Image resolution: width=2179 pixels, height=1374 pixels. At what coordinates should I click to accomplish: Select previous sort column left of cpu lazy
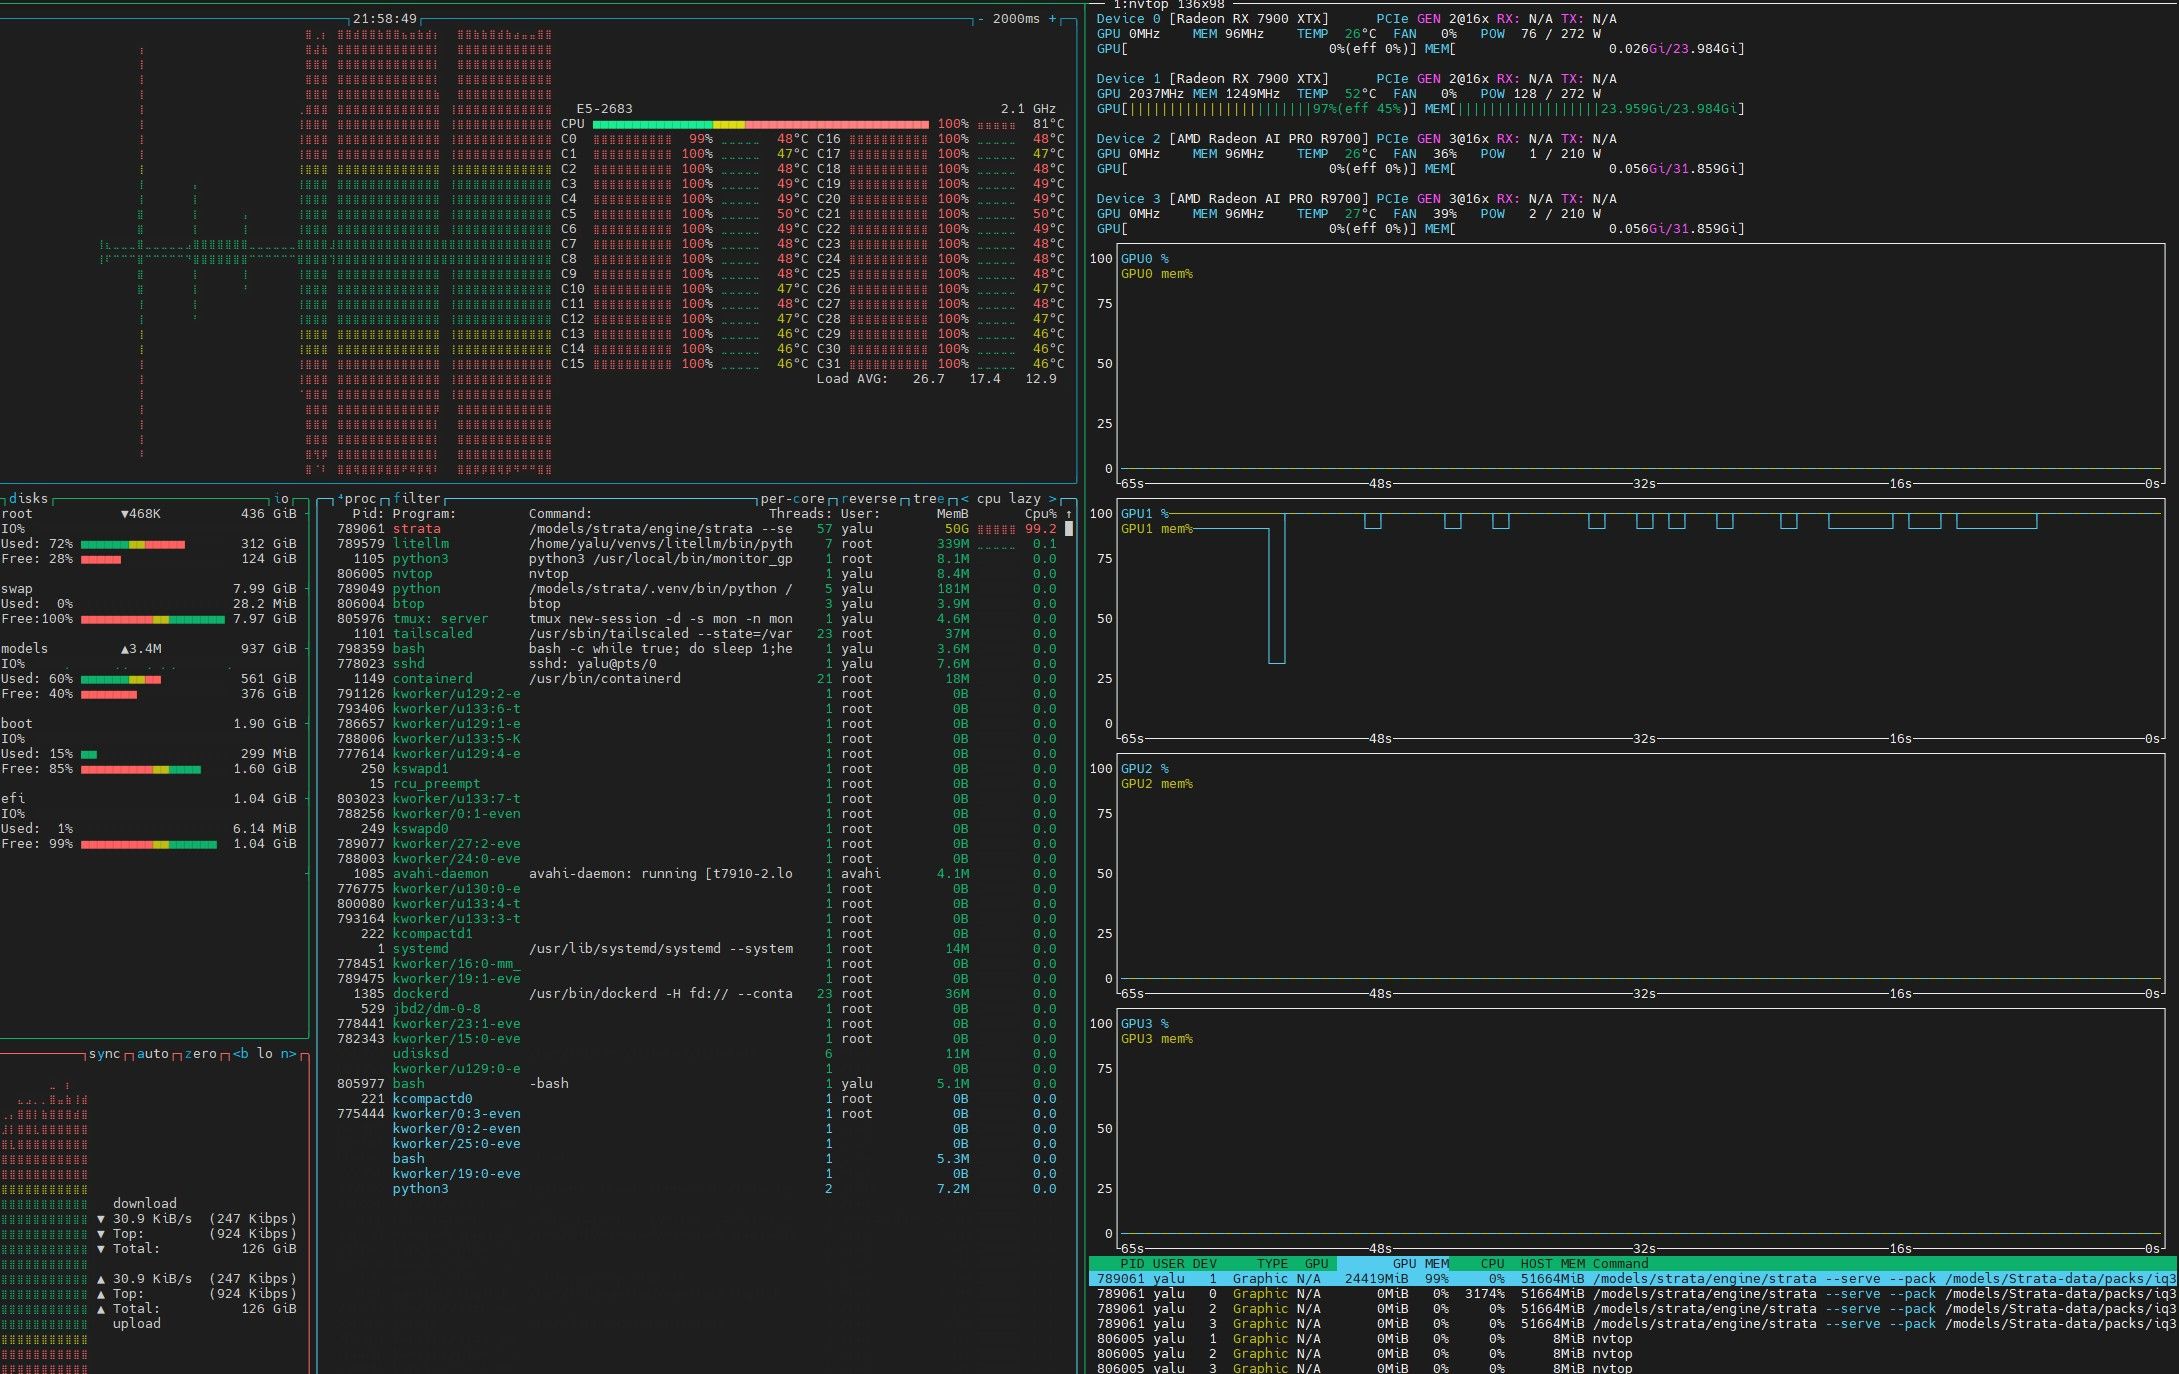click(965, 498)
